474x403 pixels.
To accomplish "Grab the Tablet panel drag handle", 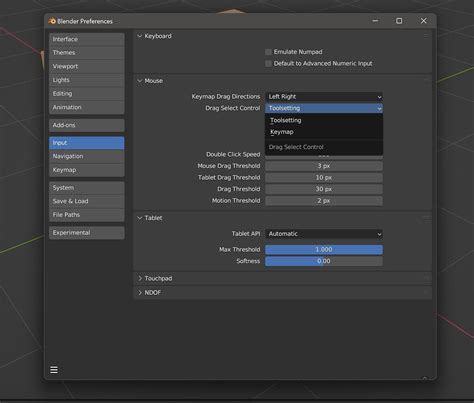I will click(x=426, y=218).
